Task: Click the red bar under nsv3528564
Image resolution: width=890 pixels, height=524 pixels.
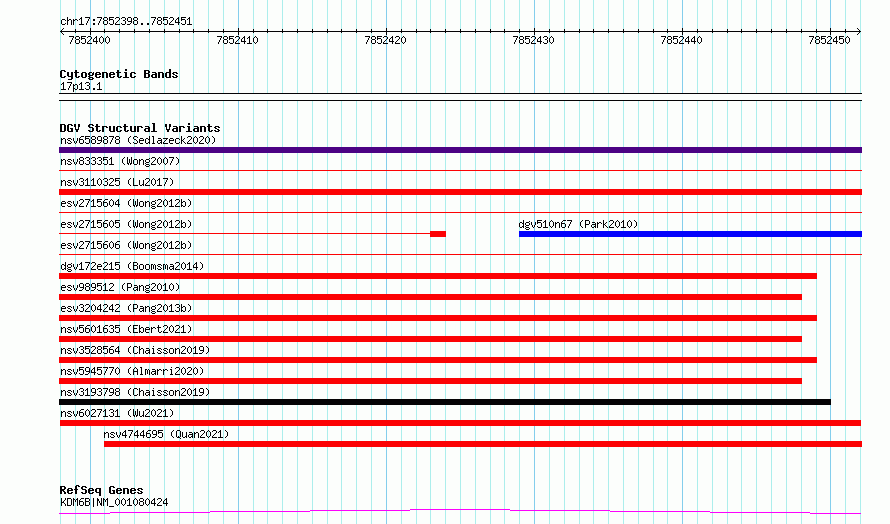Action: click(438, 360)
